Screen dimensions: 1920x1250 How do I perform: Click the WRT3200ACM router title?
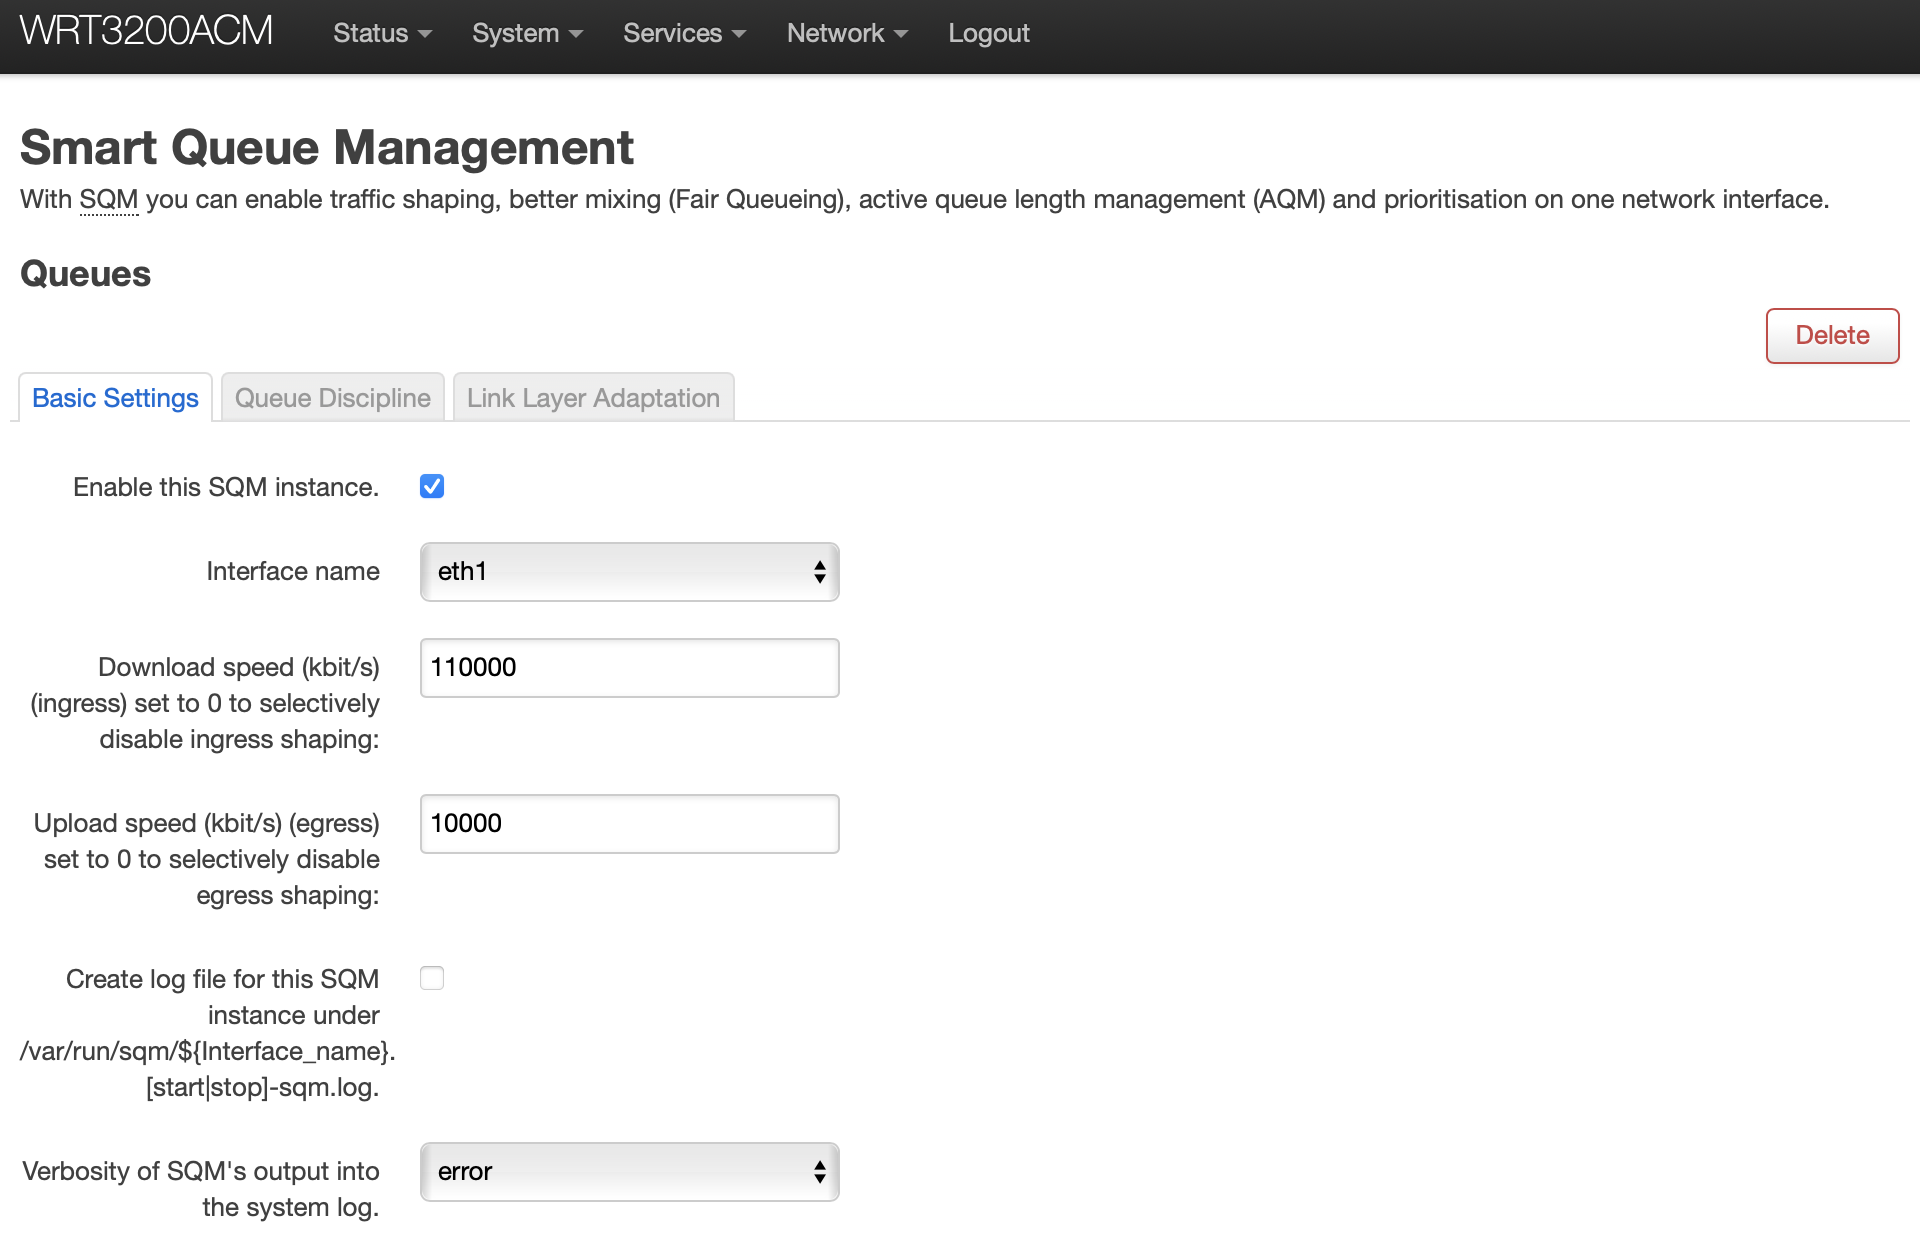pos(146,31)
